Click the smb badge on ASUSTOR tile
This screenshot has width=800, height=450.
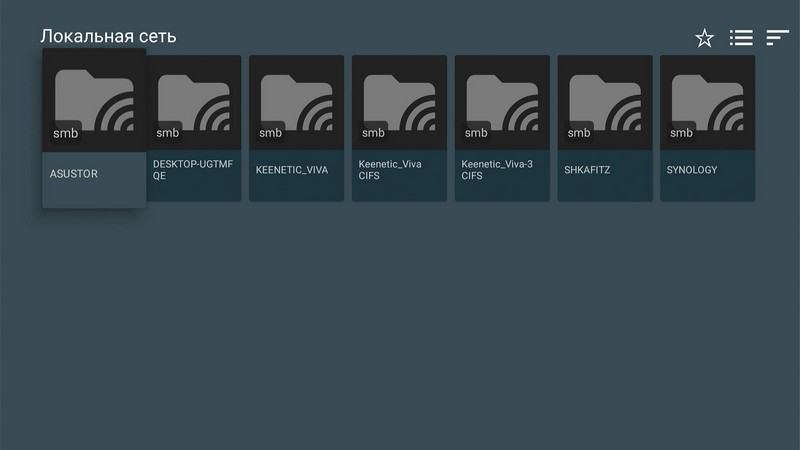pos(64,133)
